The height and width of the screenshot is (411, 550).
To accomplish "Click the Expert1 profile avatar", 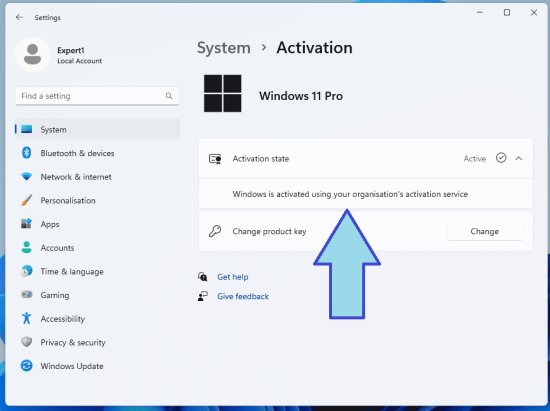I will tap(33, 54).
